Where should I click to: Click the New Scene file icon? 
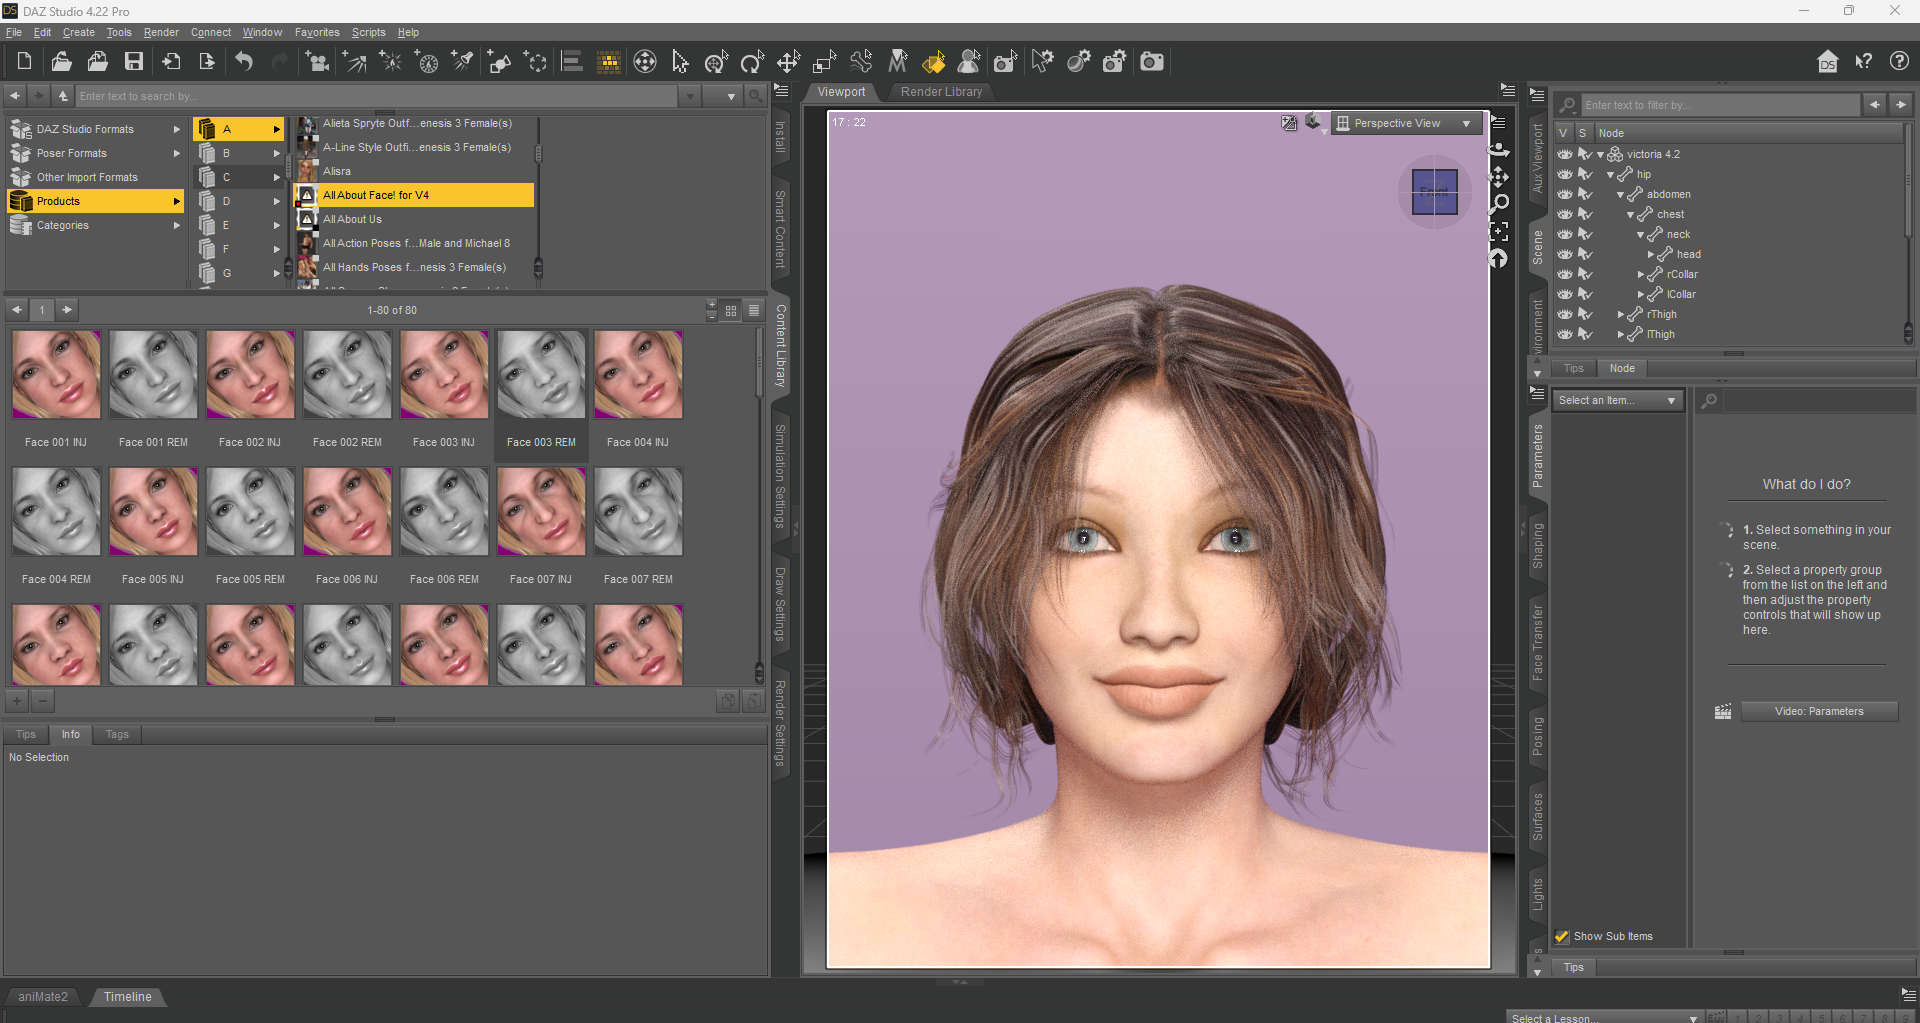(x=24, y=62)
